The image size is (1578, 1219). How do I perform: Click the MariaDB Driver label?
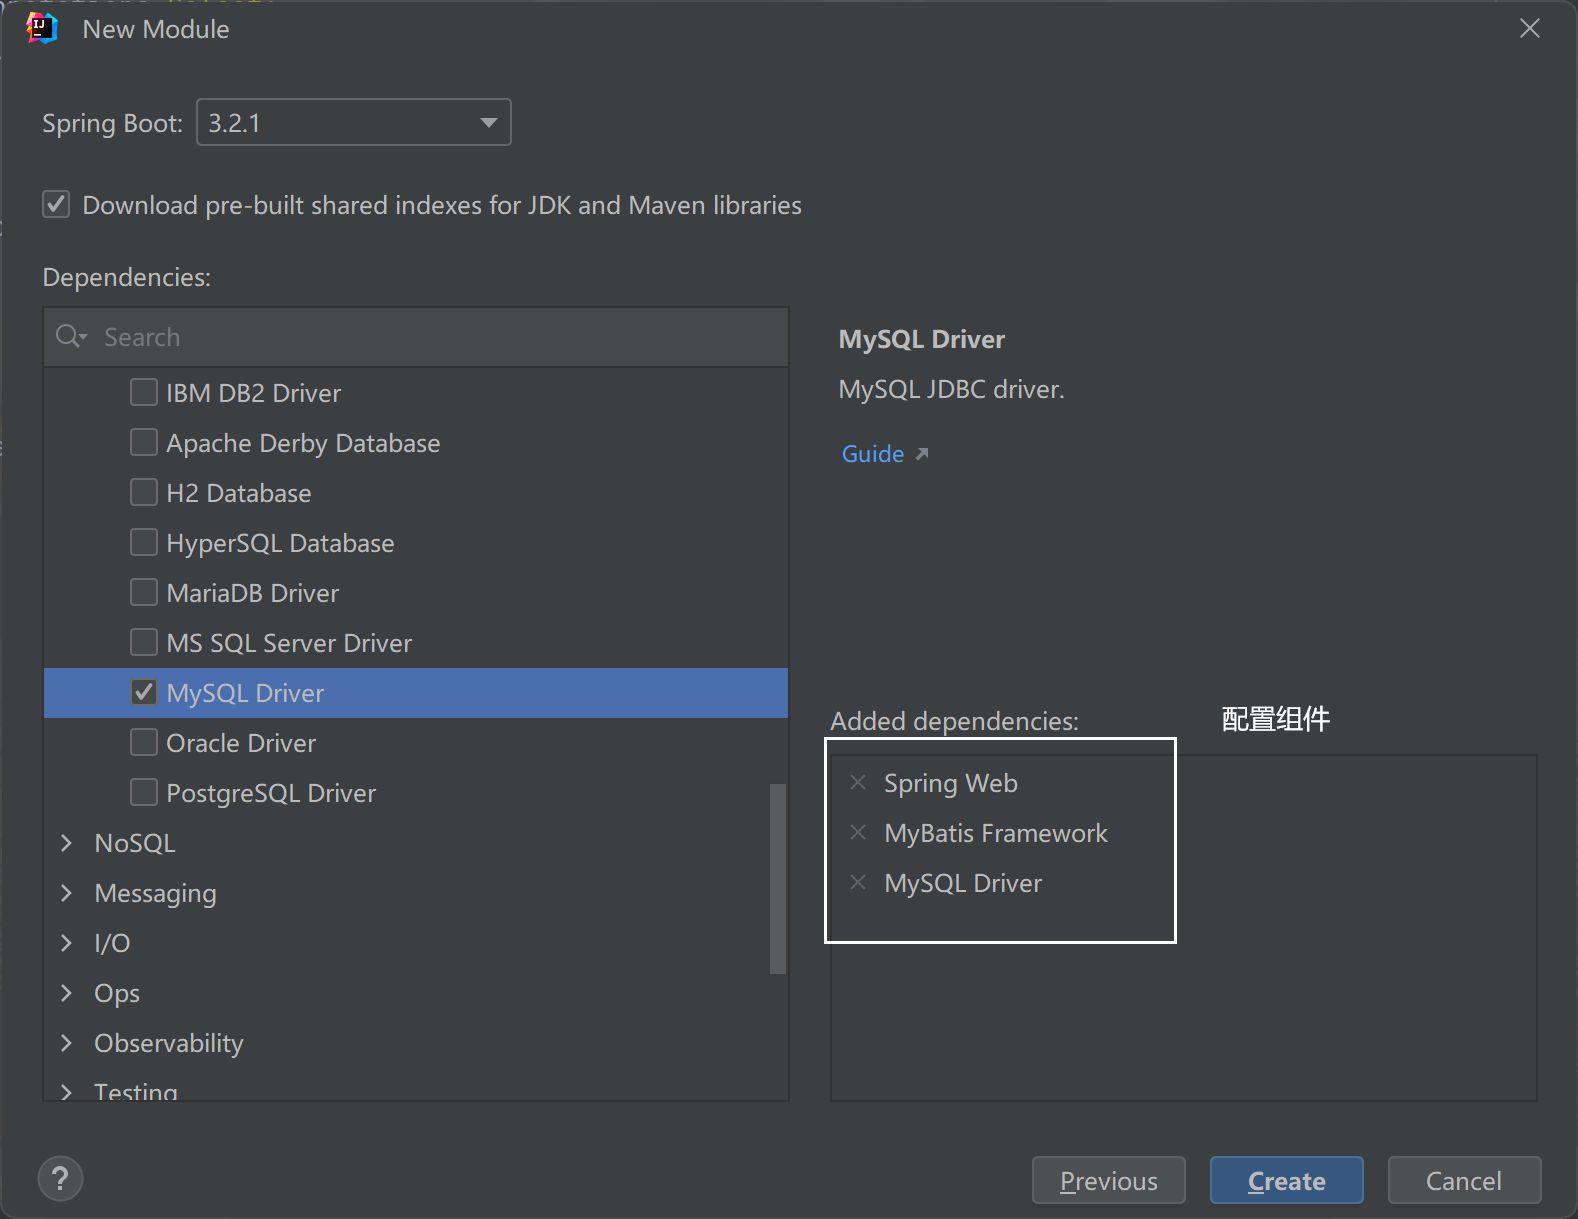pos(253,593)
